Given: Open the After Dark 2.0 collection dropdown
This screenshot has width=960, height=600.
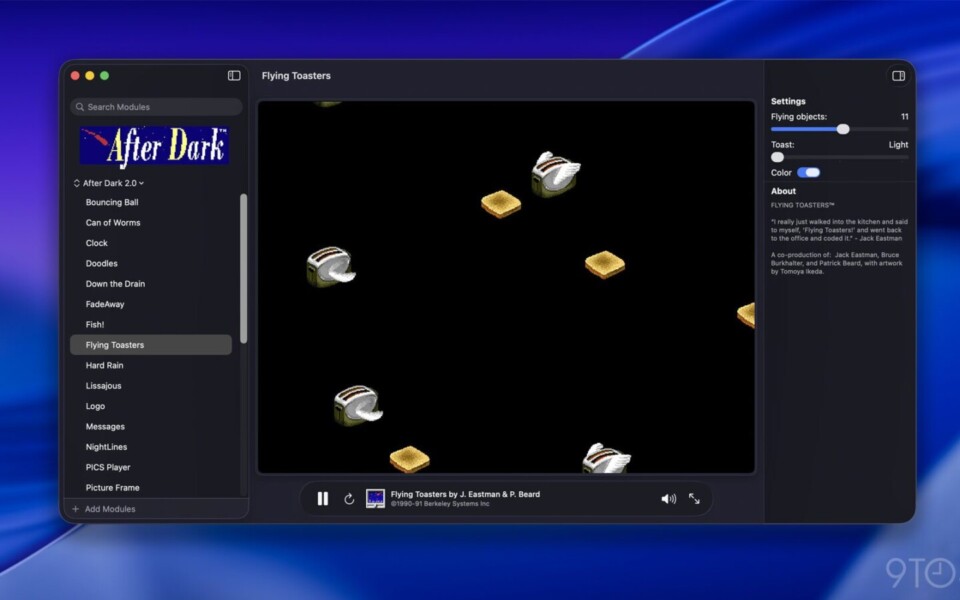Looking at the screenshot, I should [109, 183].
